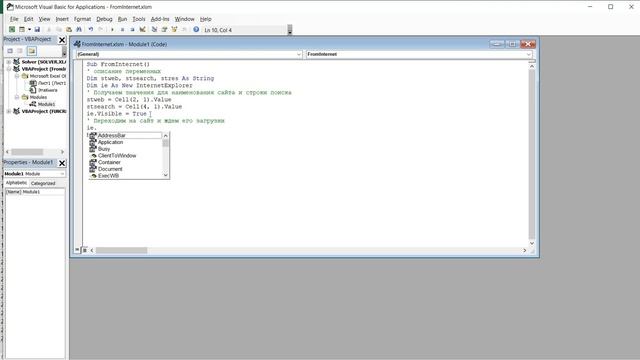
Task: Undo the last edit
Action: point(91,29)
